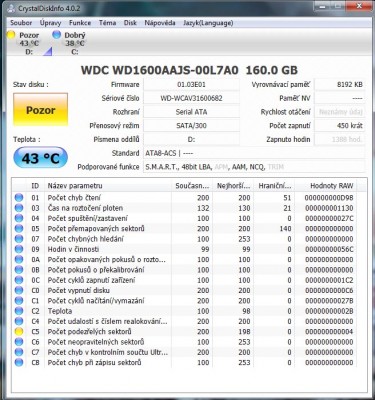The height and width of the screenshot is (400, 375).
Task: Click the blue status dot for C2 Teplota
Action: (x=19, y=311)
